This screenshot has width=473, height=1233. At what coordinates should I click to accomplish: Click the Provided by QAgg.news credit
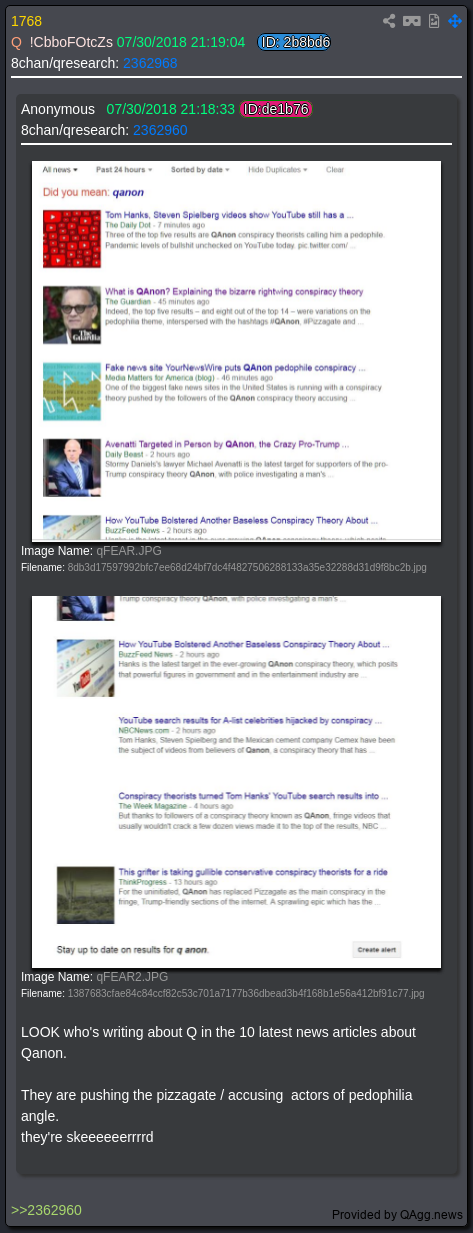(398, 1215)
